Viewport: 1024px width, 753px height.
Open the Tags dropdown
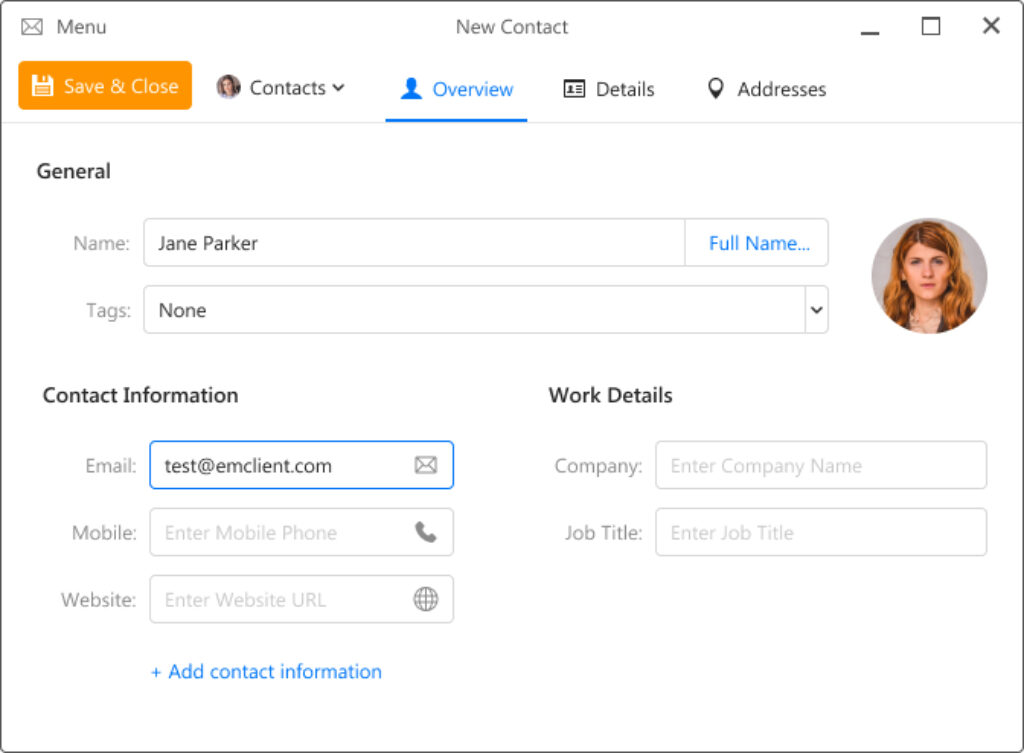815,310
